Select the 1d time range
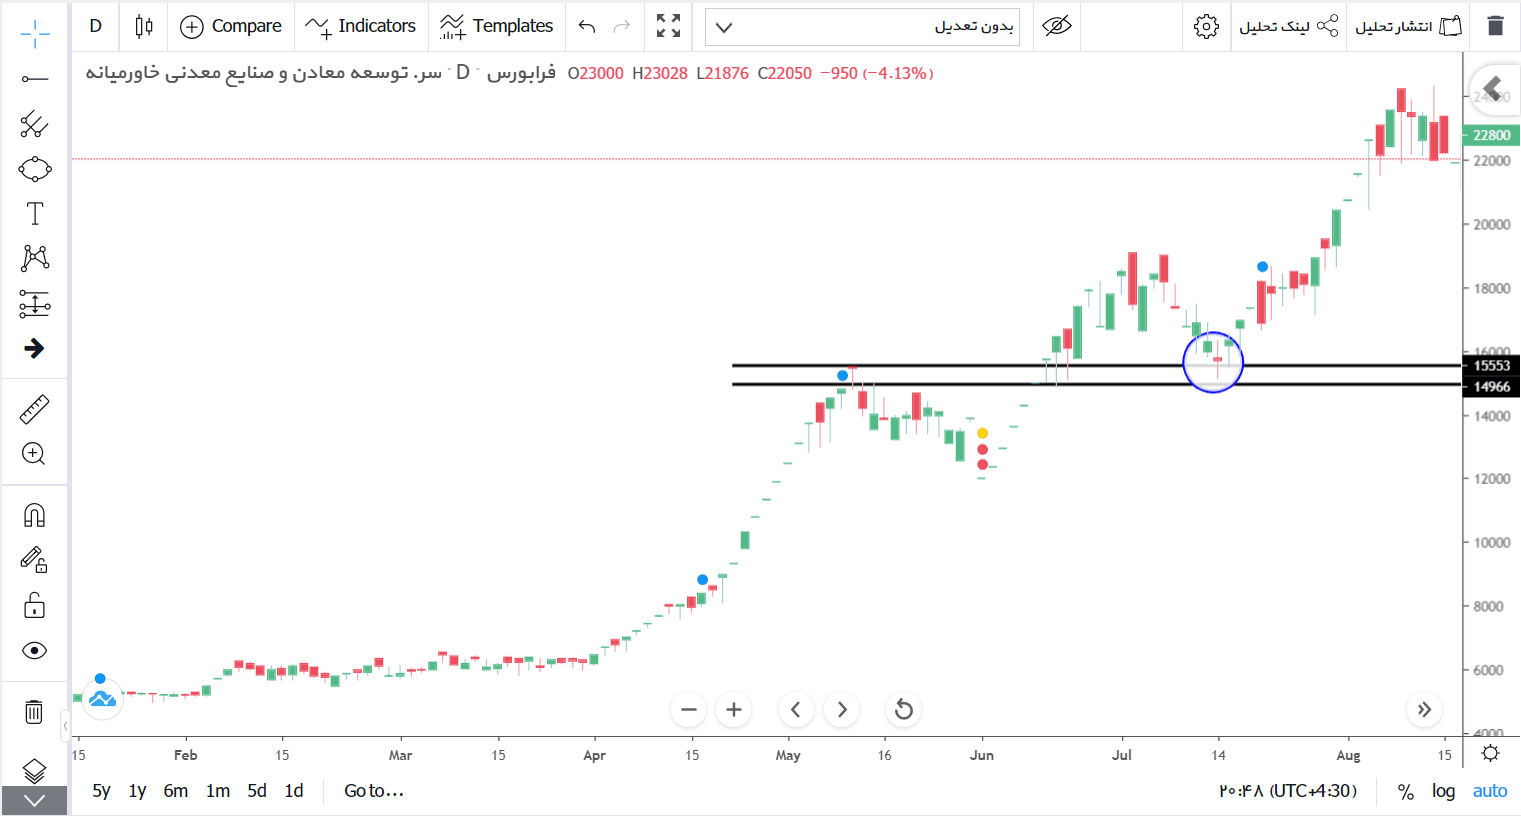Image resolution: width=1521 pixels, height=816 pixels. point(294,791)
